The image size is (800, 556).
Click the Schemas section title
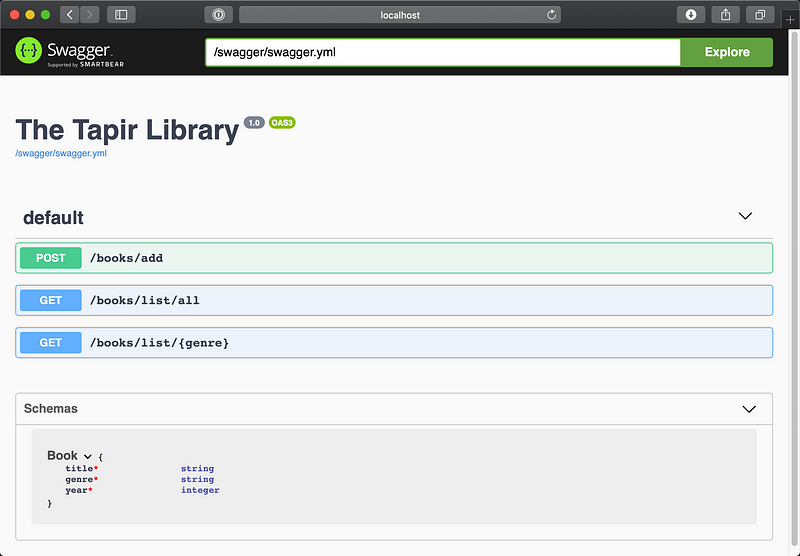pos(51,409)
